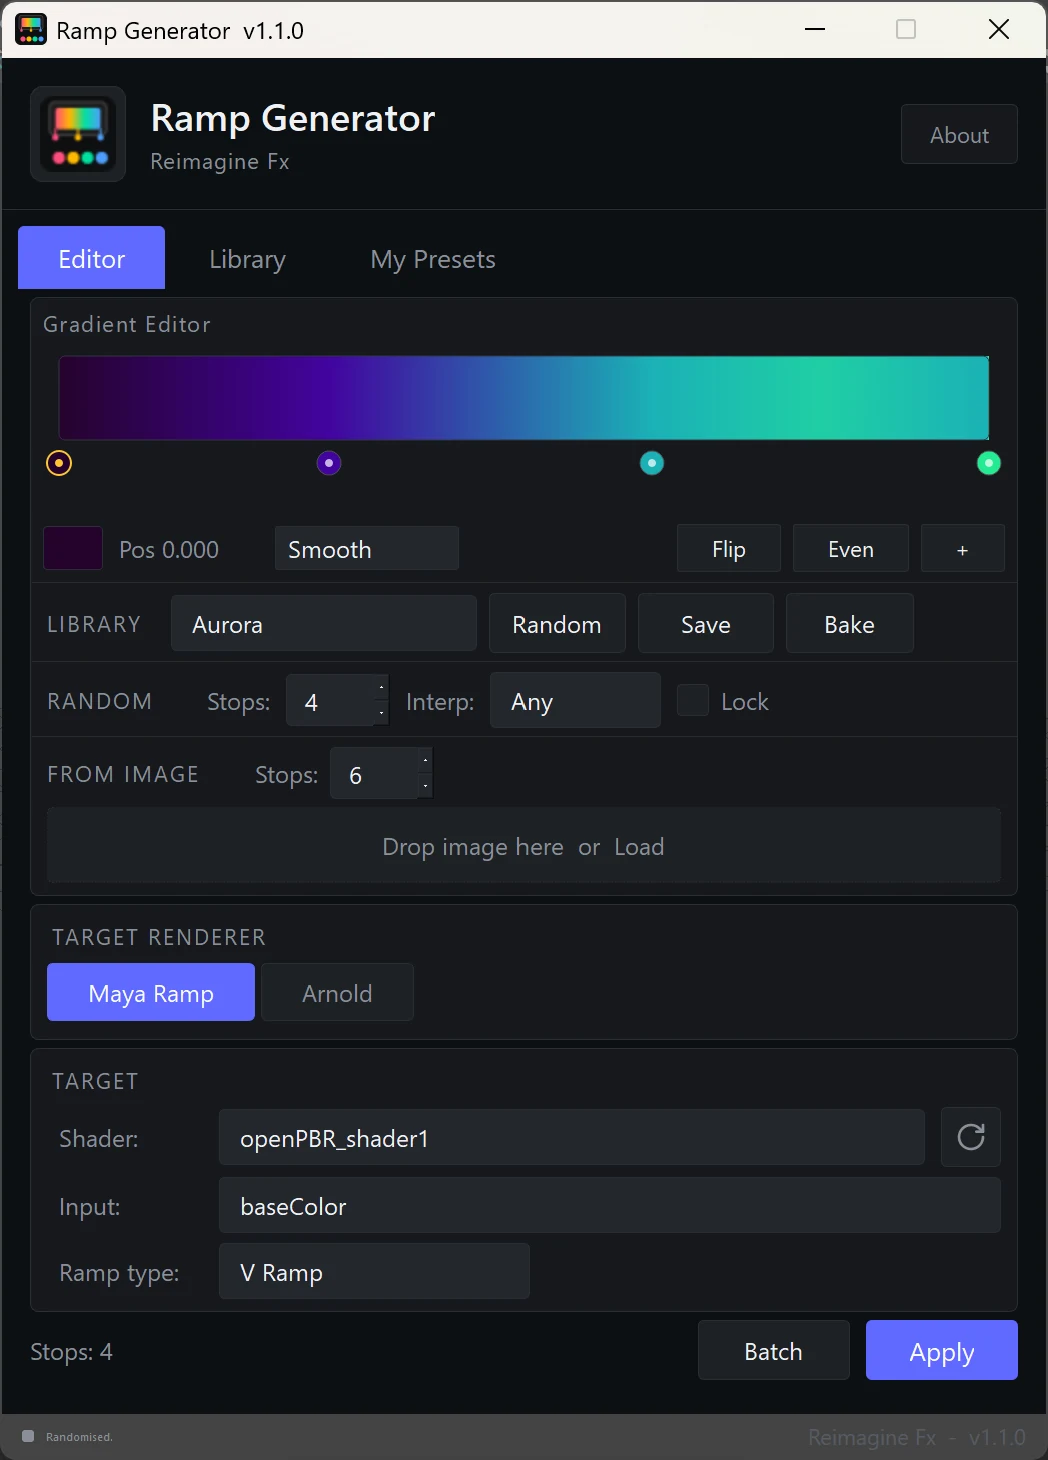Viewport: 1048px width, 1460px height.
Task: Click the Random gradient button
Action: (557, 624)
